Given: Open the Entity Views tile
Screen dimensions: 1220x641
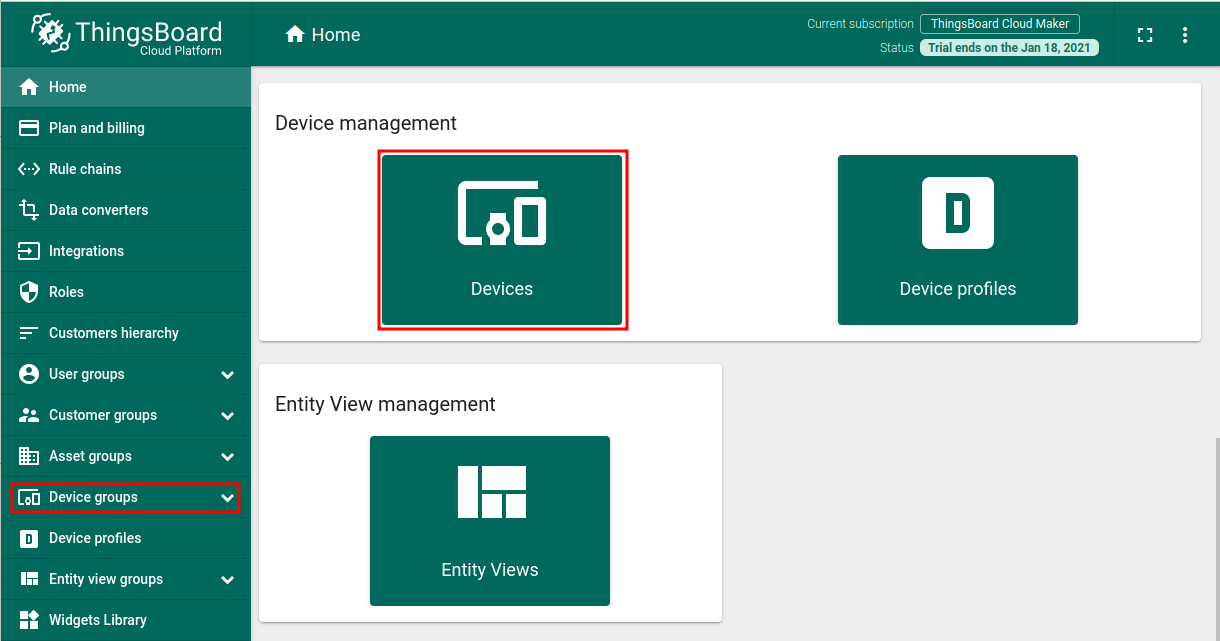Looking at the screenshot, I should point(489,520).
